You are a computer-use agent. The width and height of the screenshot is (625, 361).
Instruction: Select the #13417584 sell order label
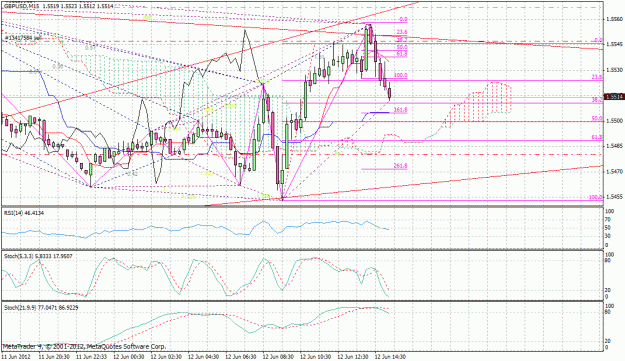click(x=24, y=38)
